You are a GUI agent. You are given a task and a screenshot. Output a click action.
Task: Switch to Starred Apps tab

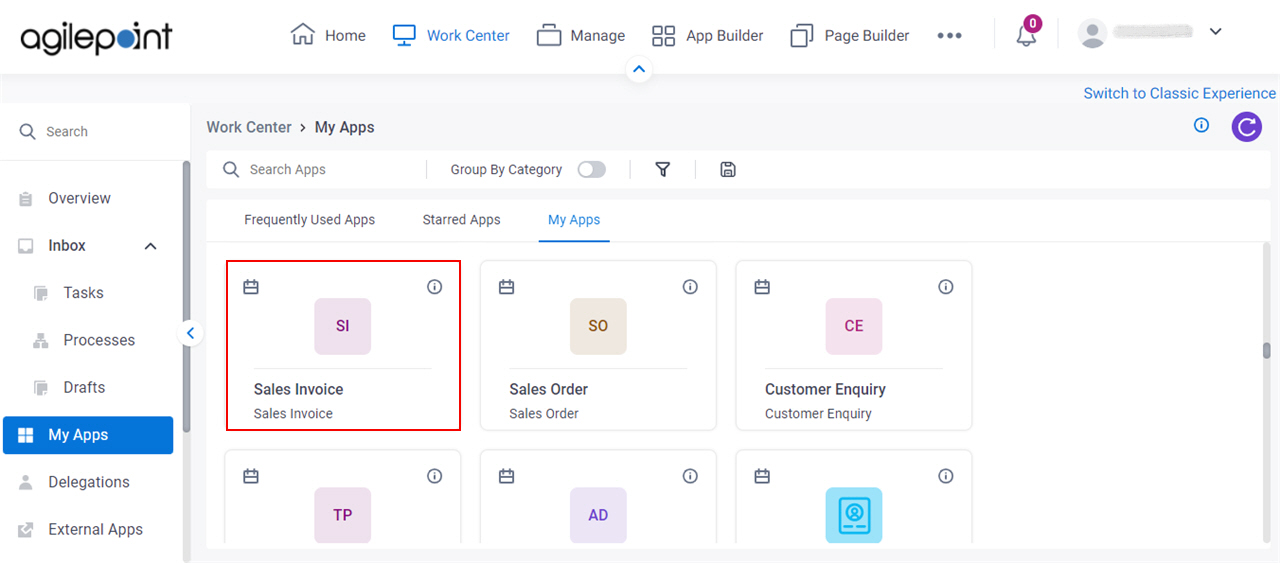tap(461, 219)
